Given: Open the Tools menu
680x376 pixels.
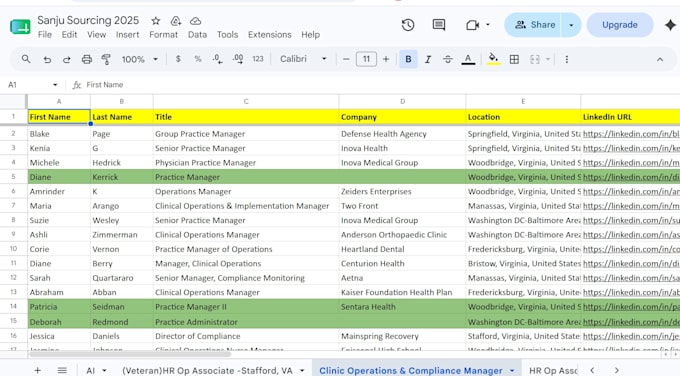Looking at the screenshot, I should click(x=227, y=35).
